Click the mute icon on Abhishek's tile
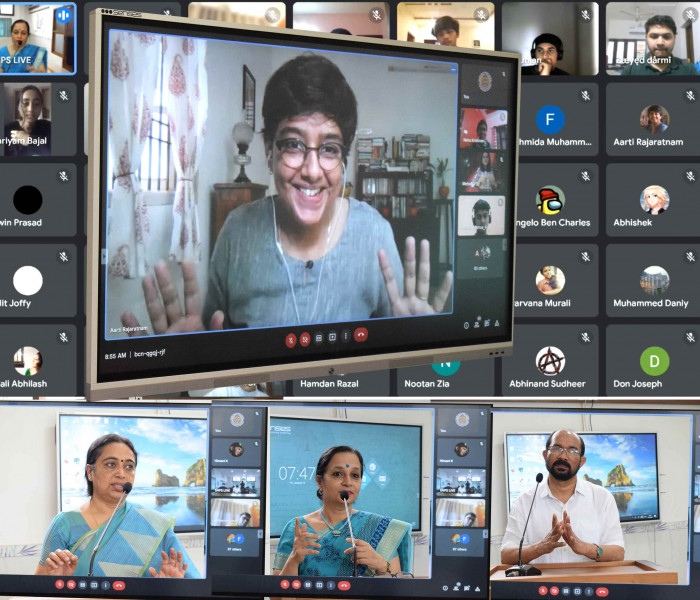700x600 pixels. [691, 176]
